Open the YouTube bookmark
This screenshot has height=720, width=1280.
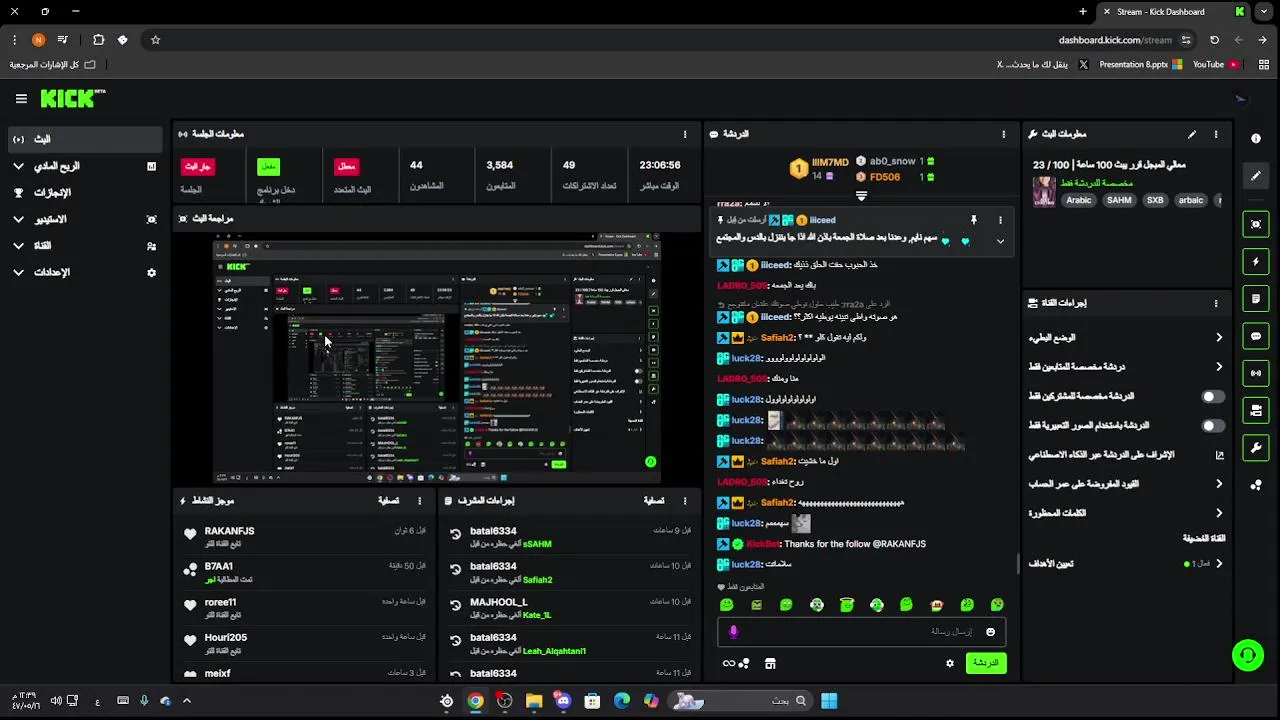(1216, 64)
